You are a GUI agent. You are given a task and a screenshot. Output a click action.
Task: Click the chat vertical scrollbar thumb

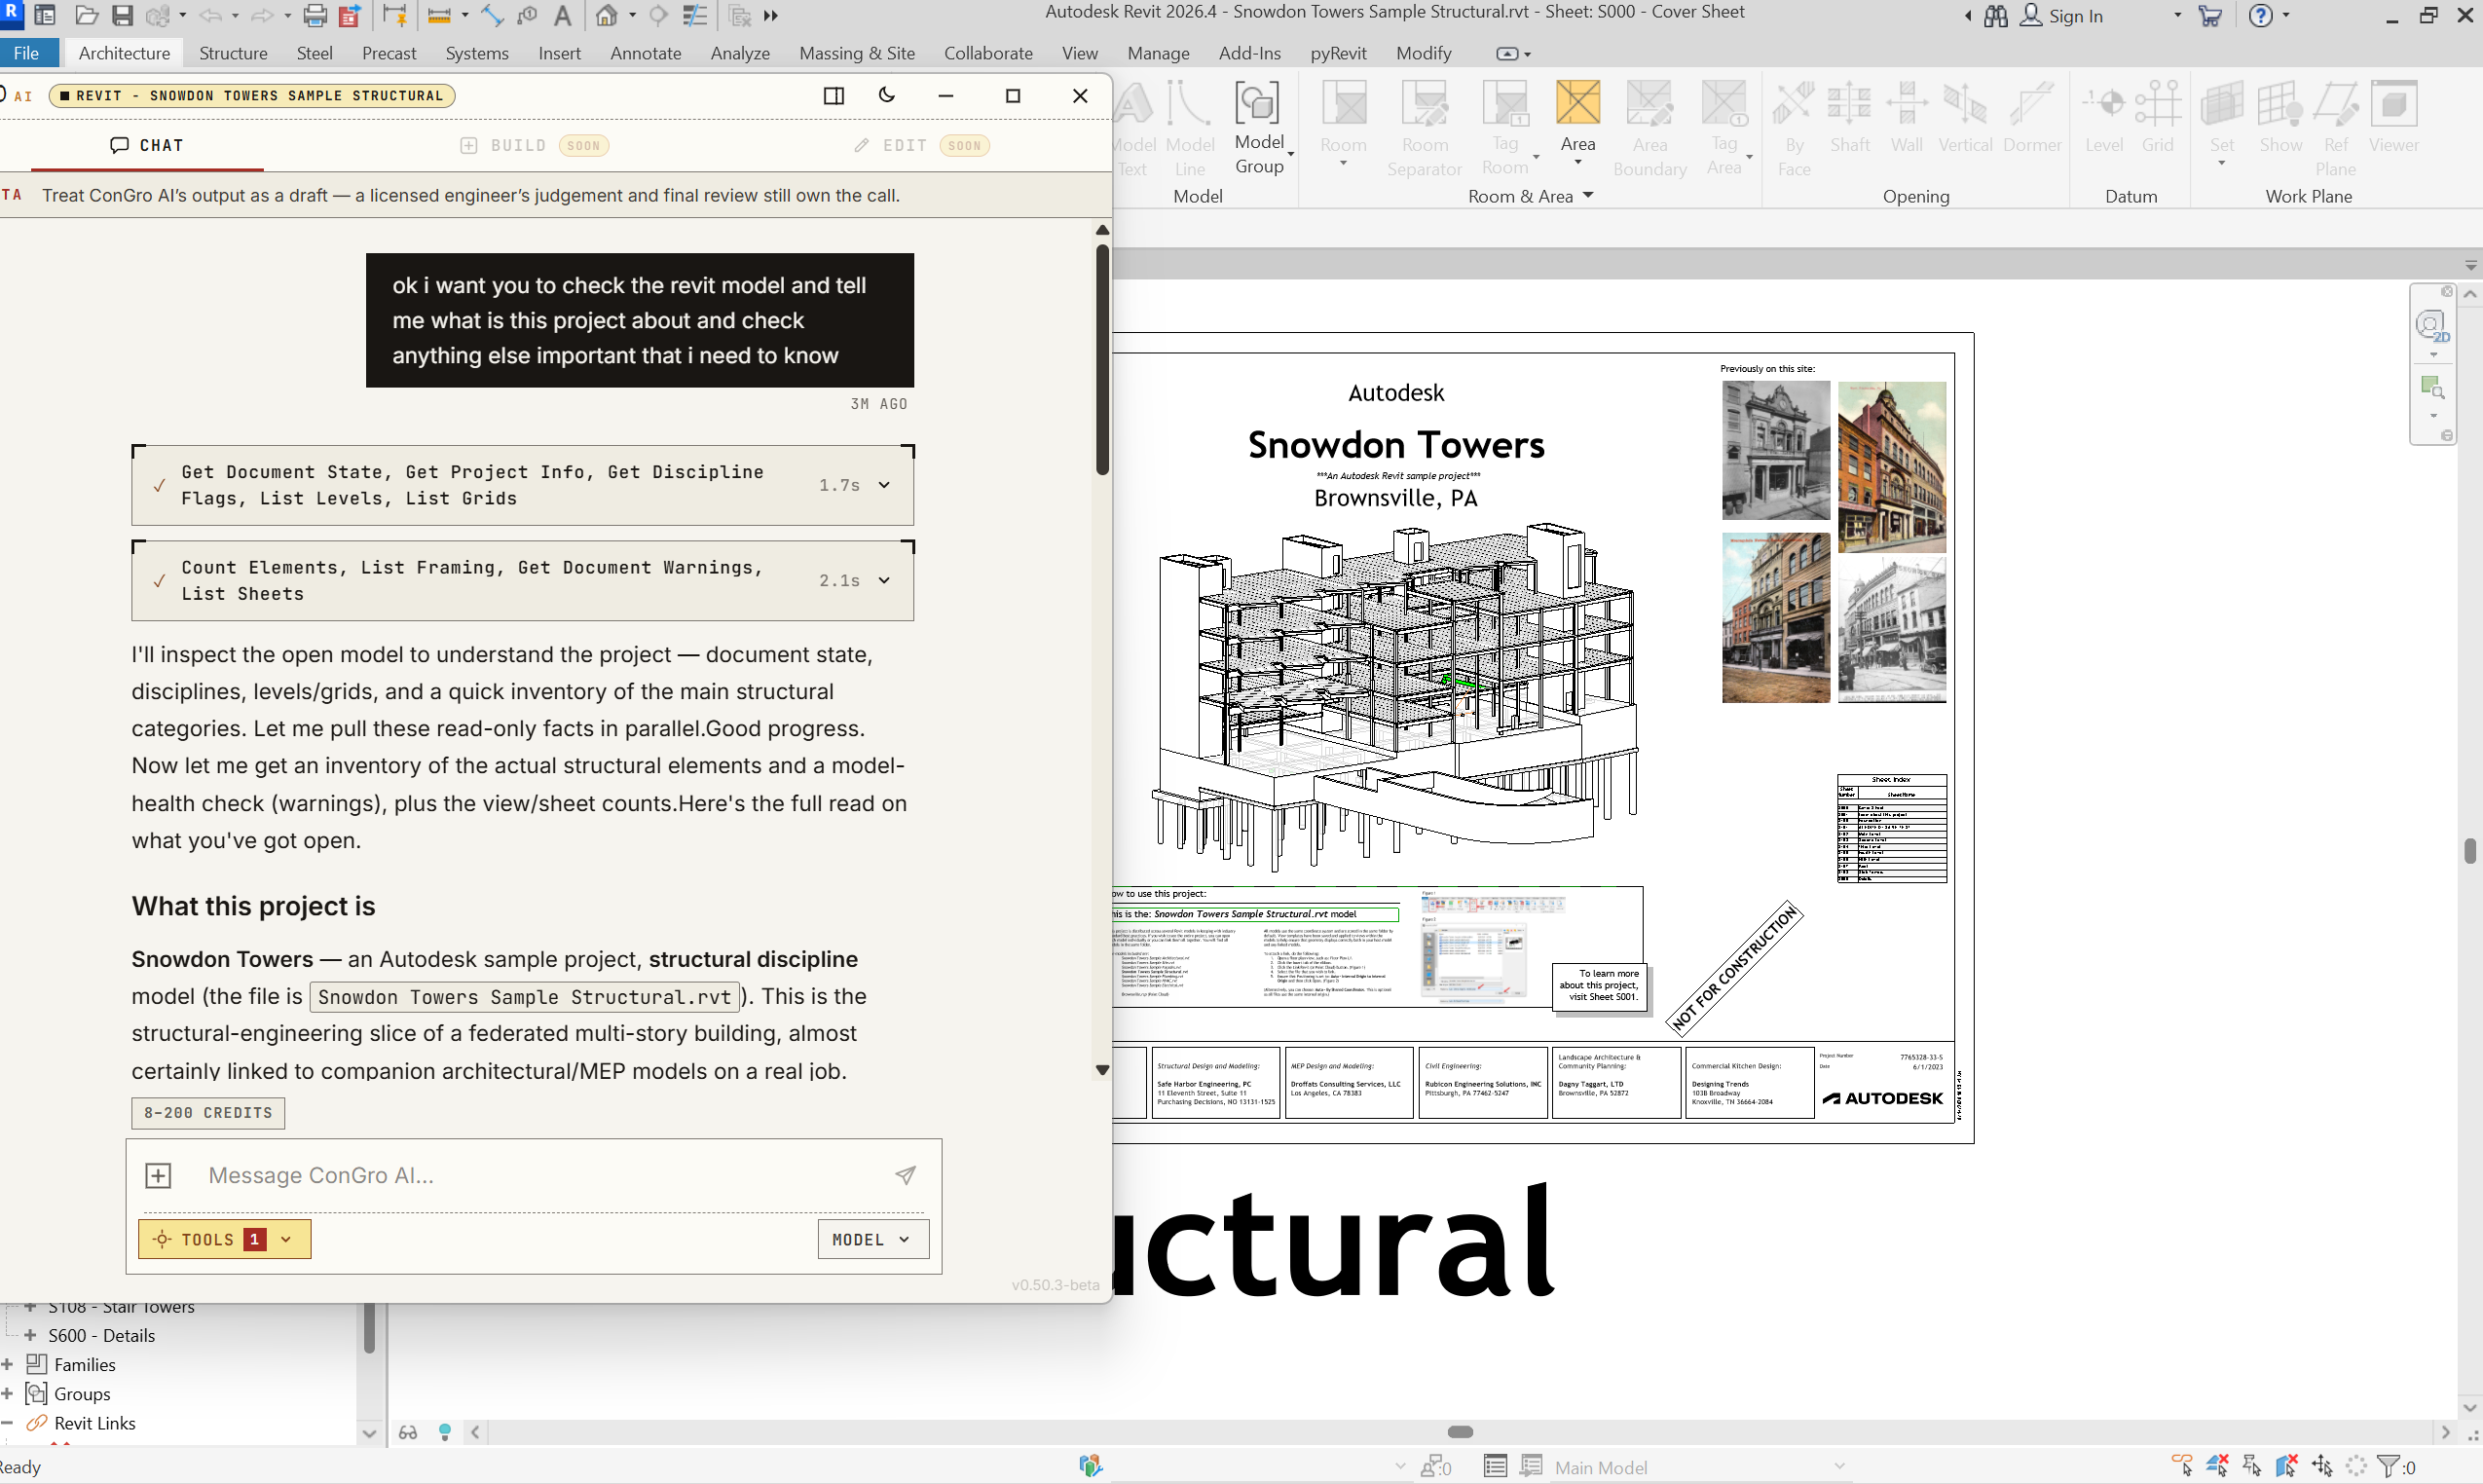(1102, 360)
